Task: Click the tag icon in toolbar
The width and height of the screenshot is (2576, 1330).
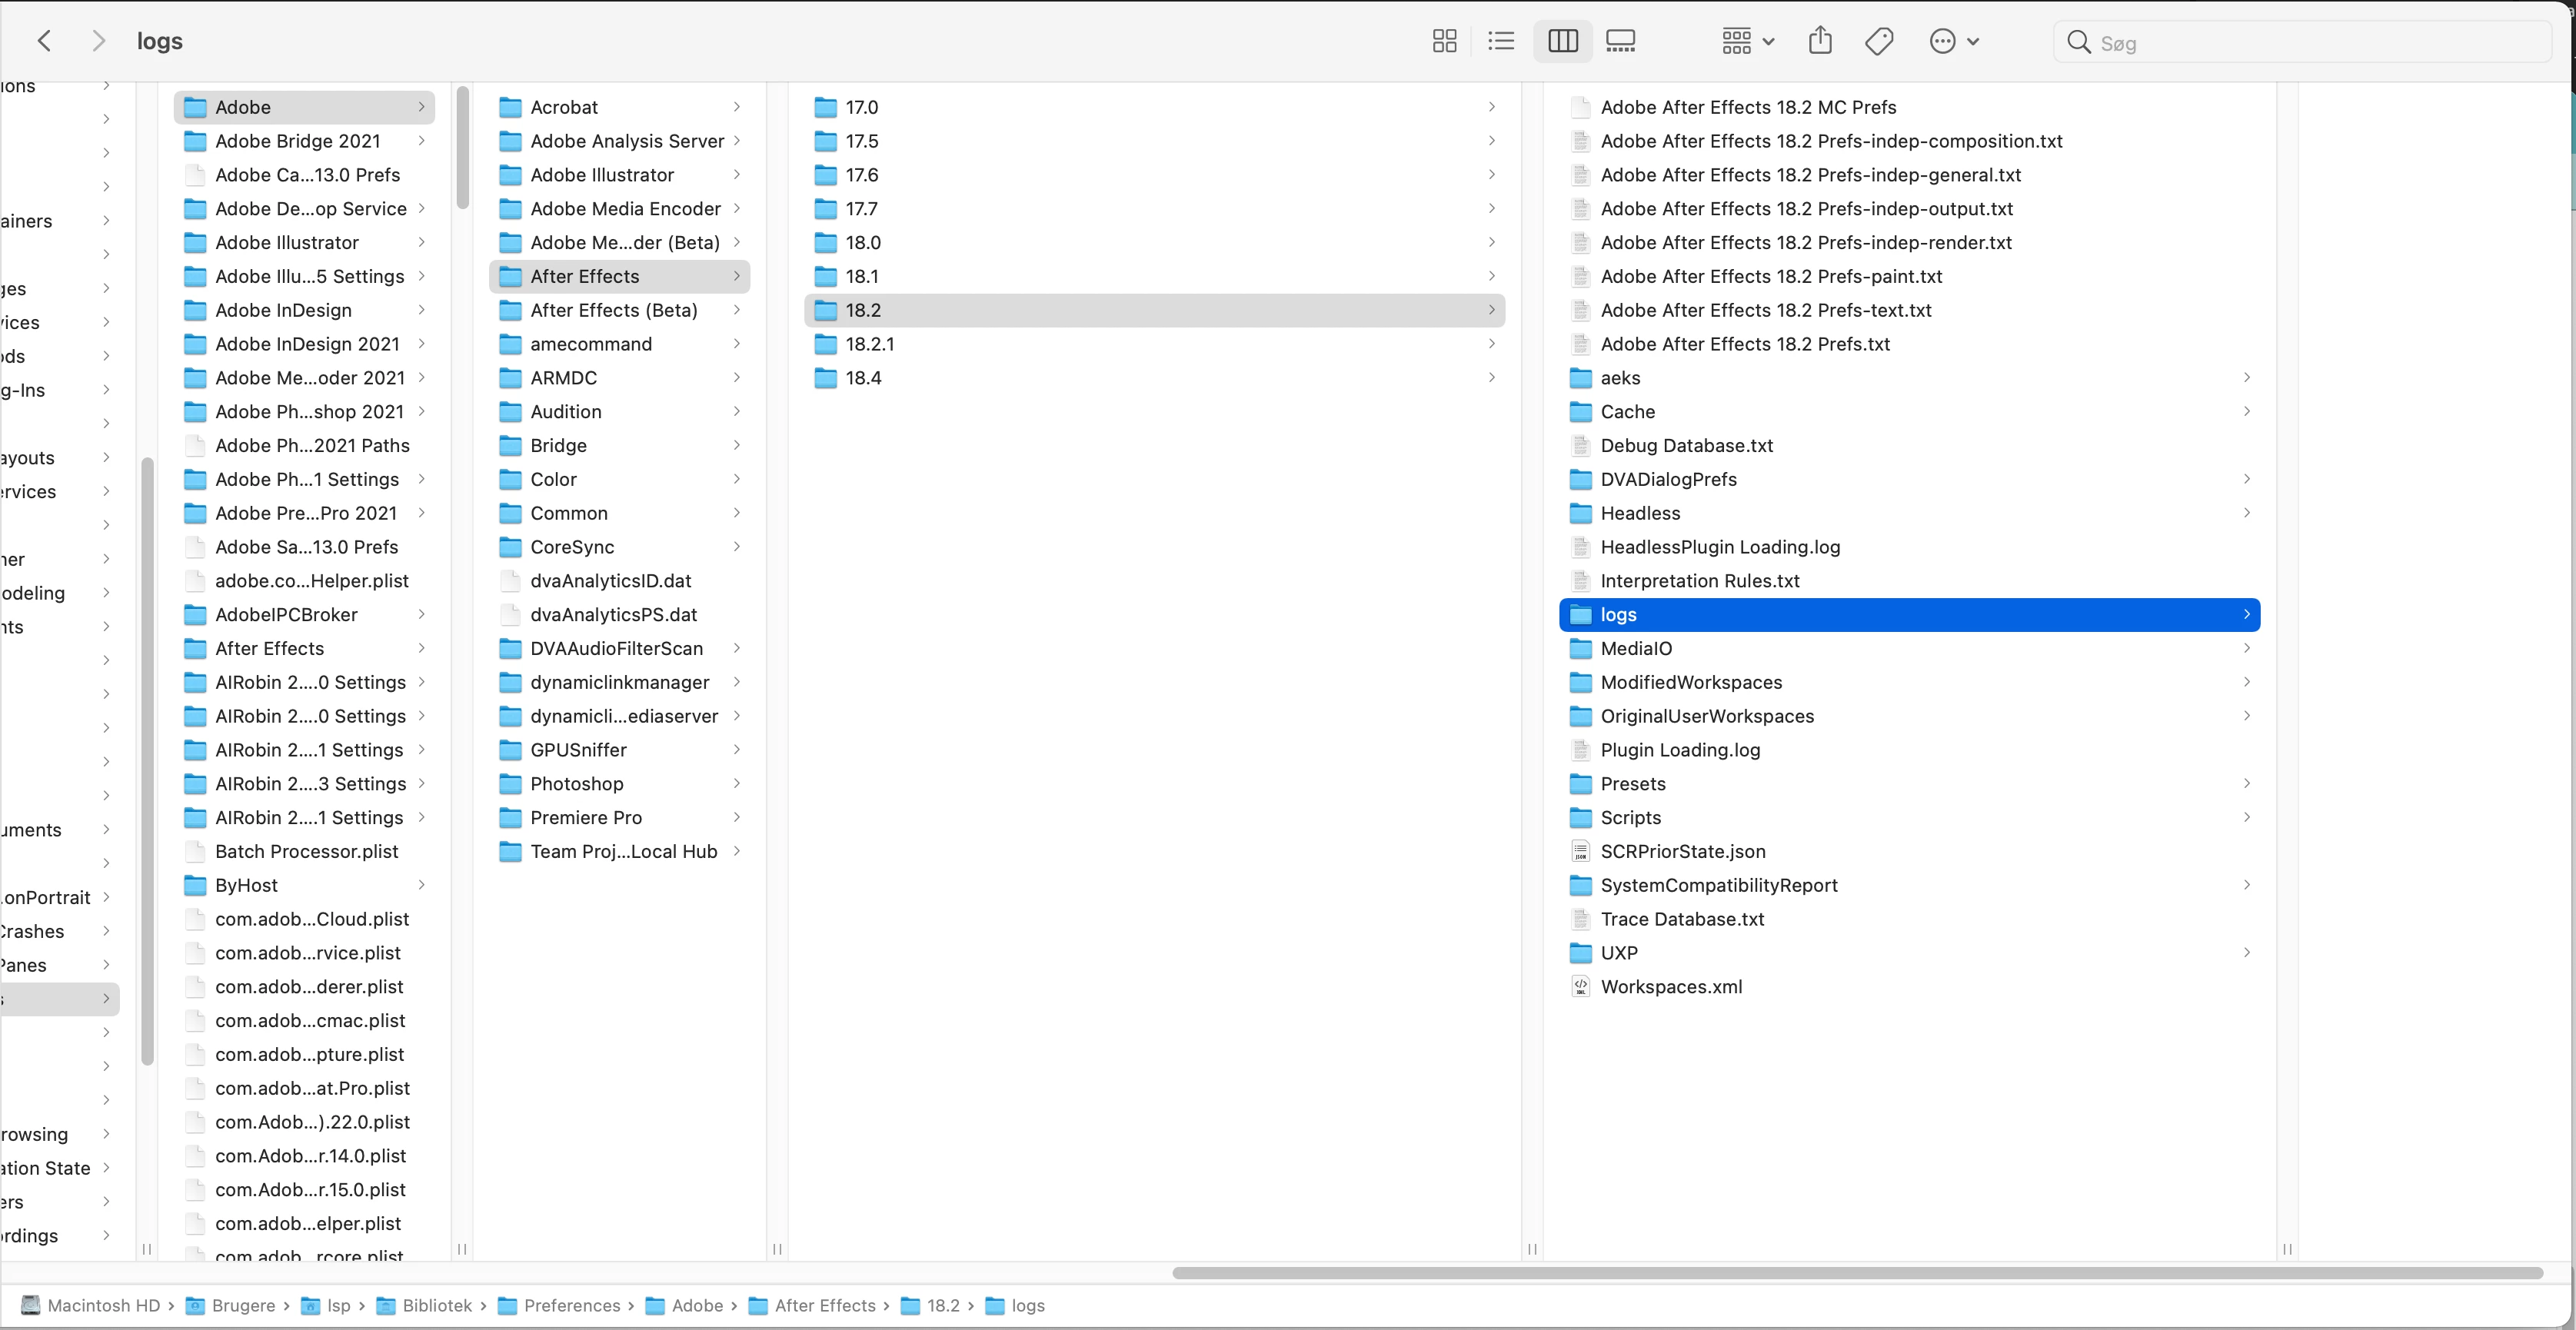Action: click(x=1879, y=41)
